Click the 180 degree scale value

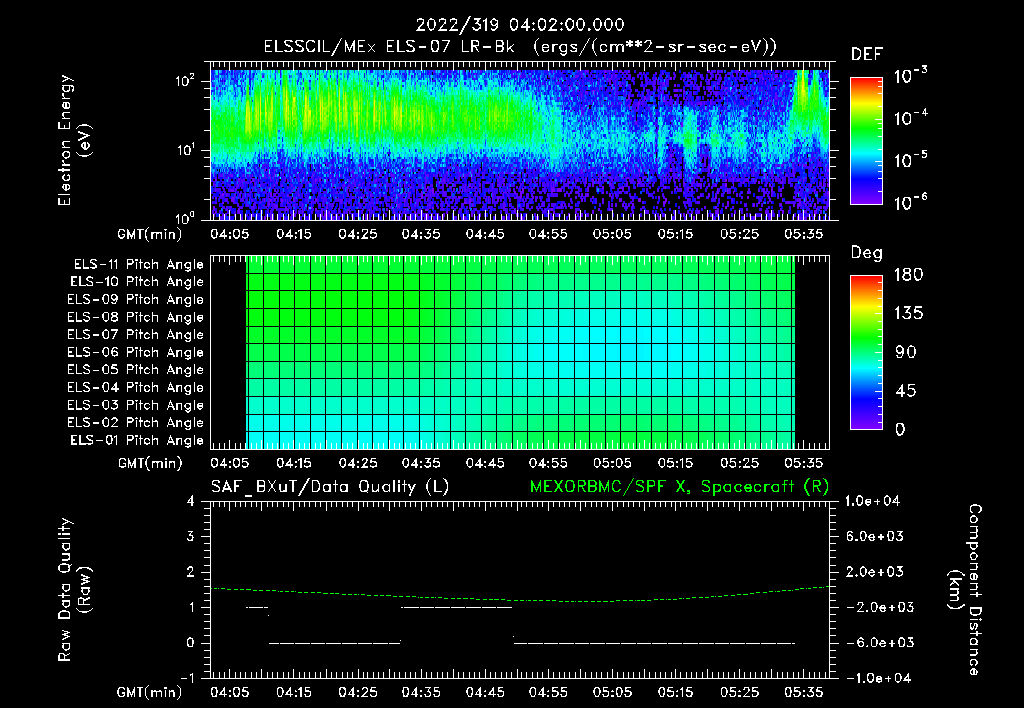pyautogui.click(x=908, y=275)
